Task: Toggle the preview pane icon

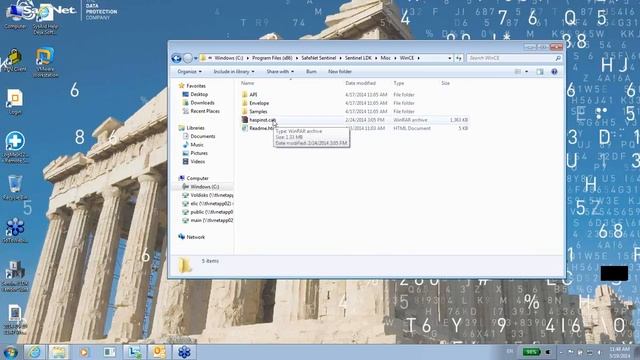Action: (x=540, y=71)
